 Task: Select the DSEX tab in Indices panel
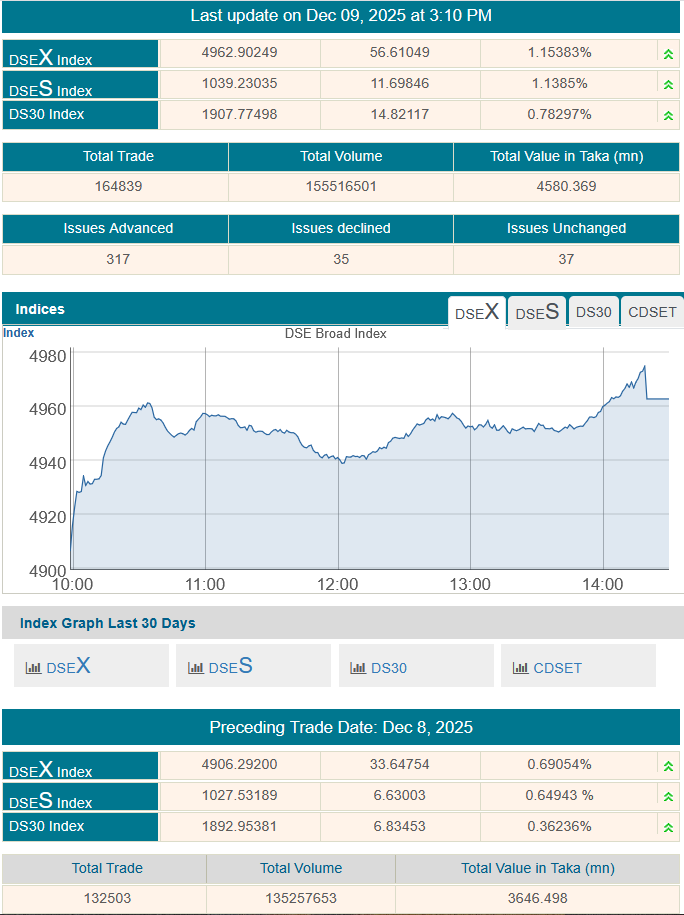[x=477, y=312]
